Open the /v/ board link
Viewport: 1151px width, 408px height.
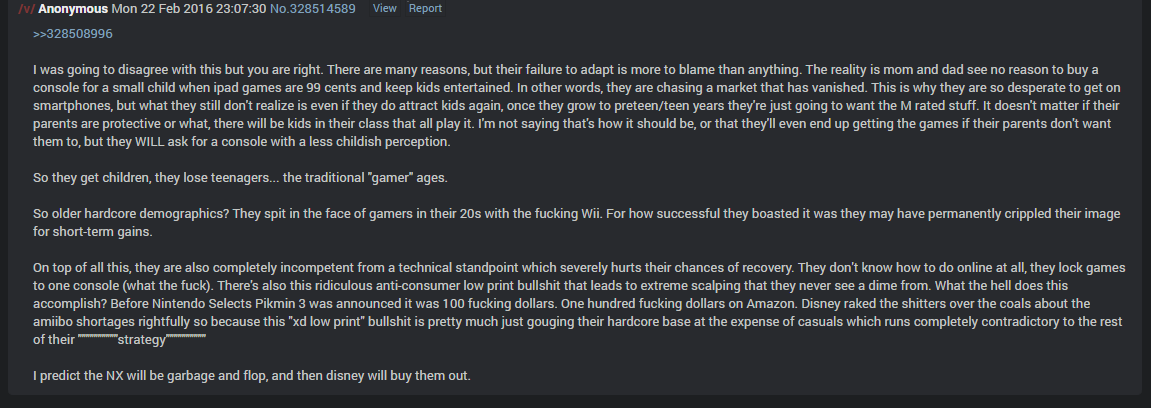(x=26, y=8)
